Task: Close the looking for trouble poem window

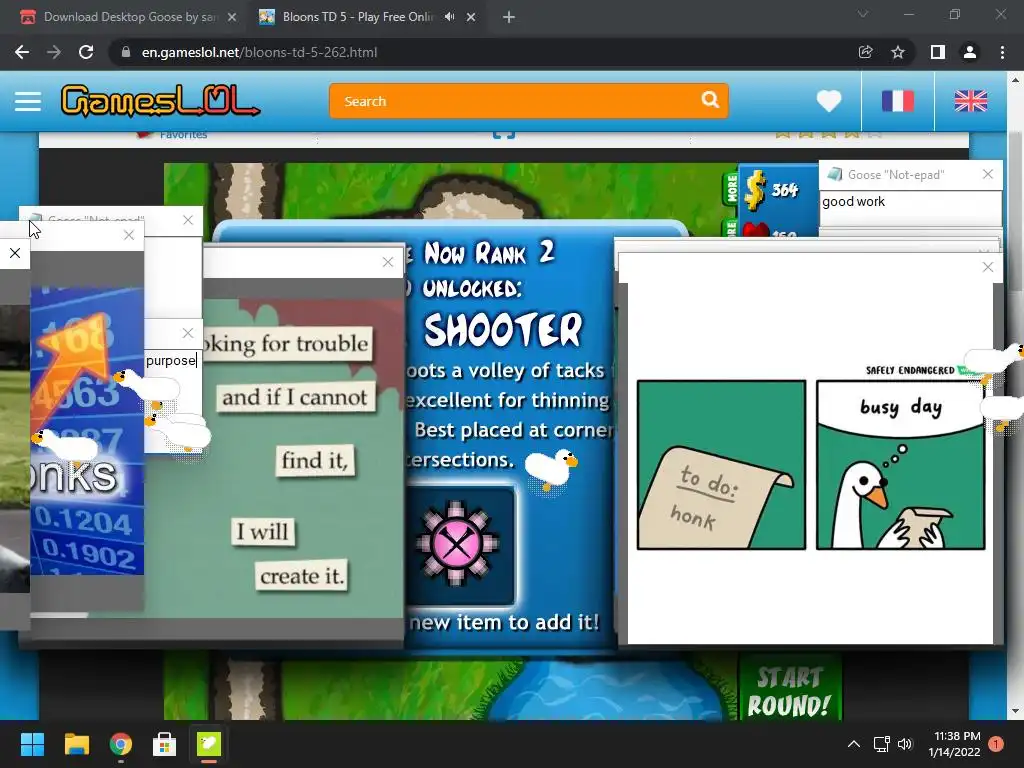Action: click(388, 262)
